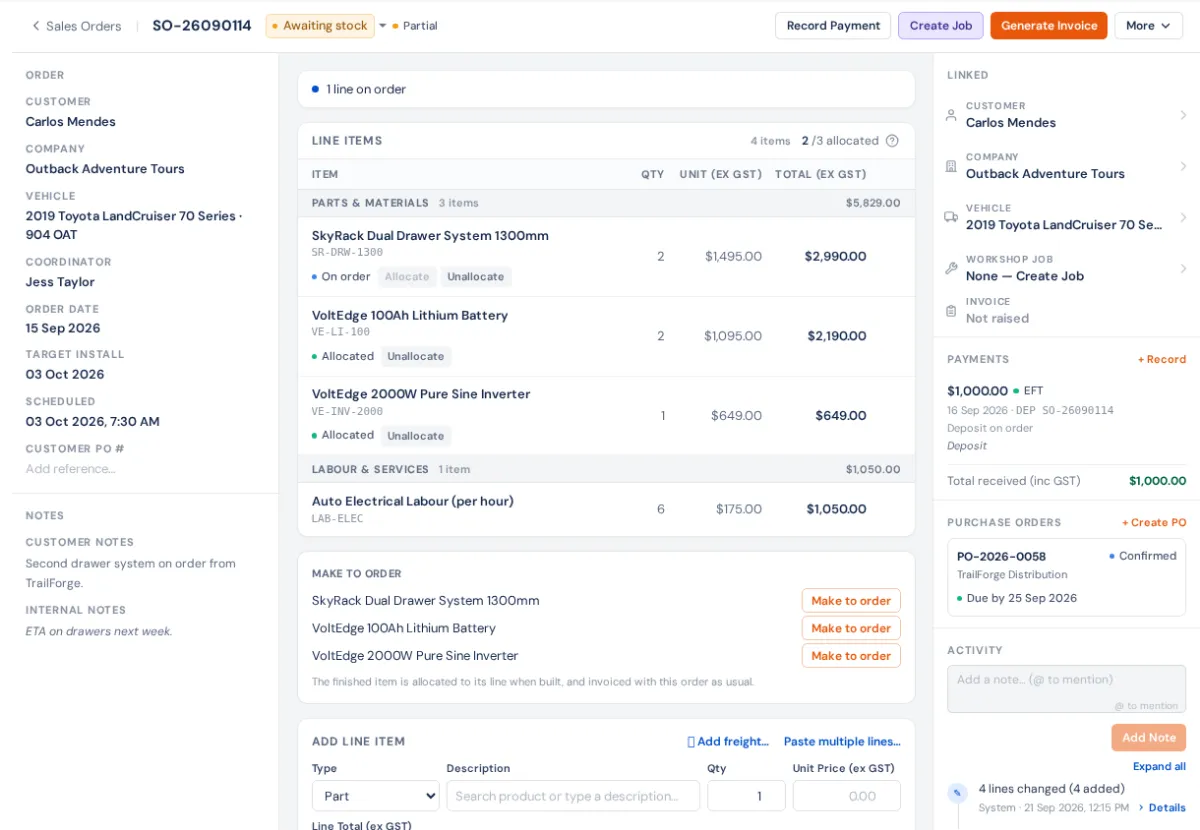The image size is (1200, 830).
Task: Click the allocation help question mark icon
Action: (x=892, y=141)
